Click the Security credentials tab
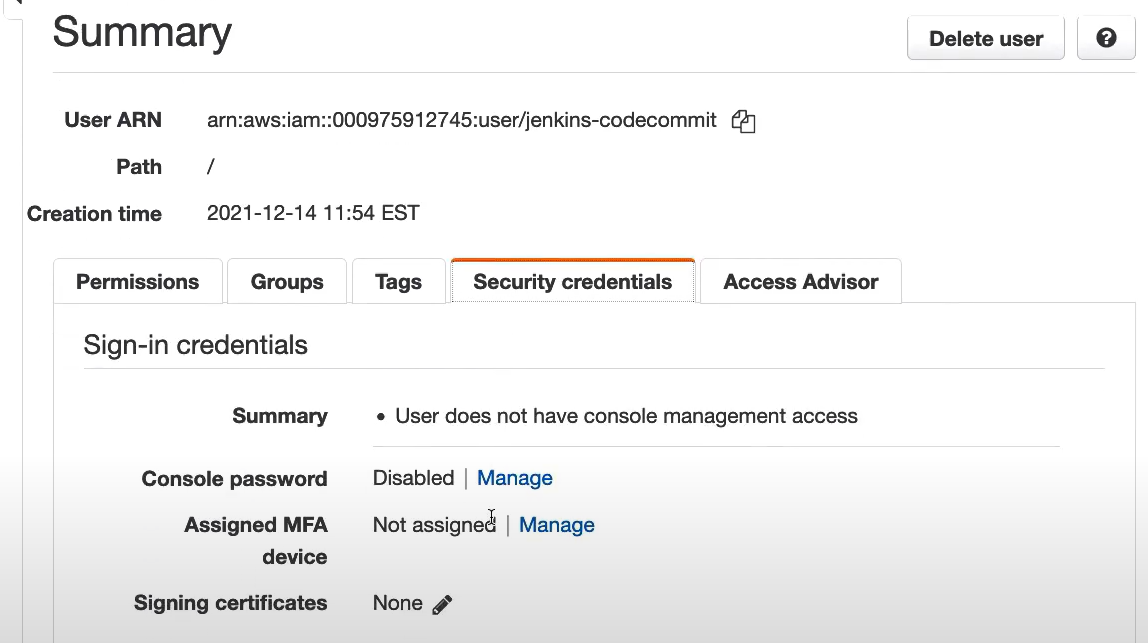Screen dimensions: 1148x643 tap(572, 282)
